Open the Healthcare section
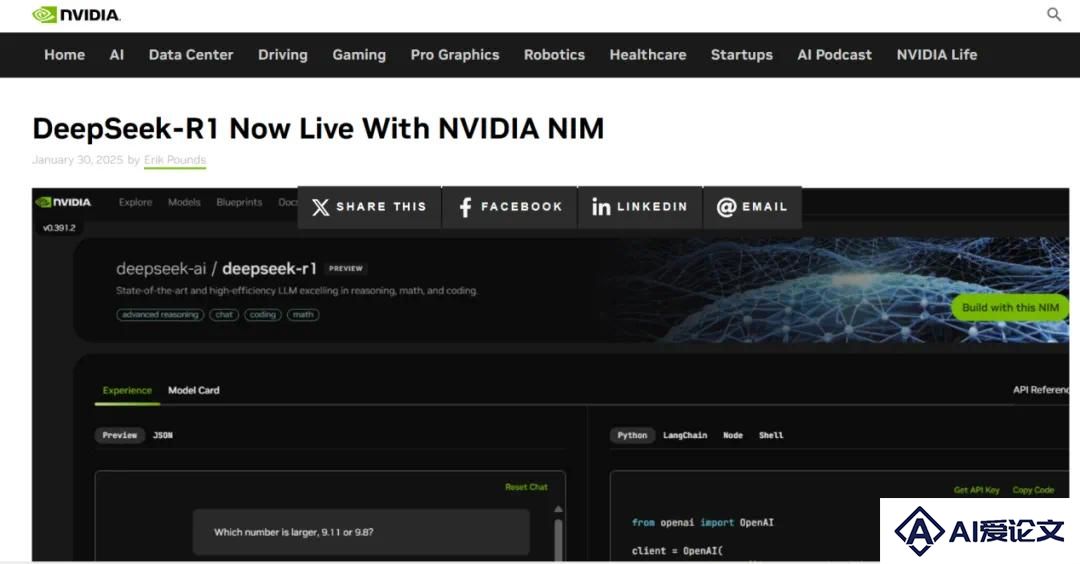This screenshot has height=564, width=1080. [x=648, y=54]
